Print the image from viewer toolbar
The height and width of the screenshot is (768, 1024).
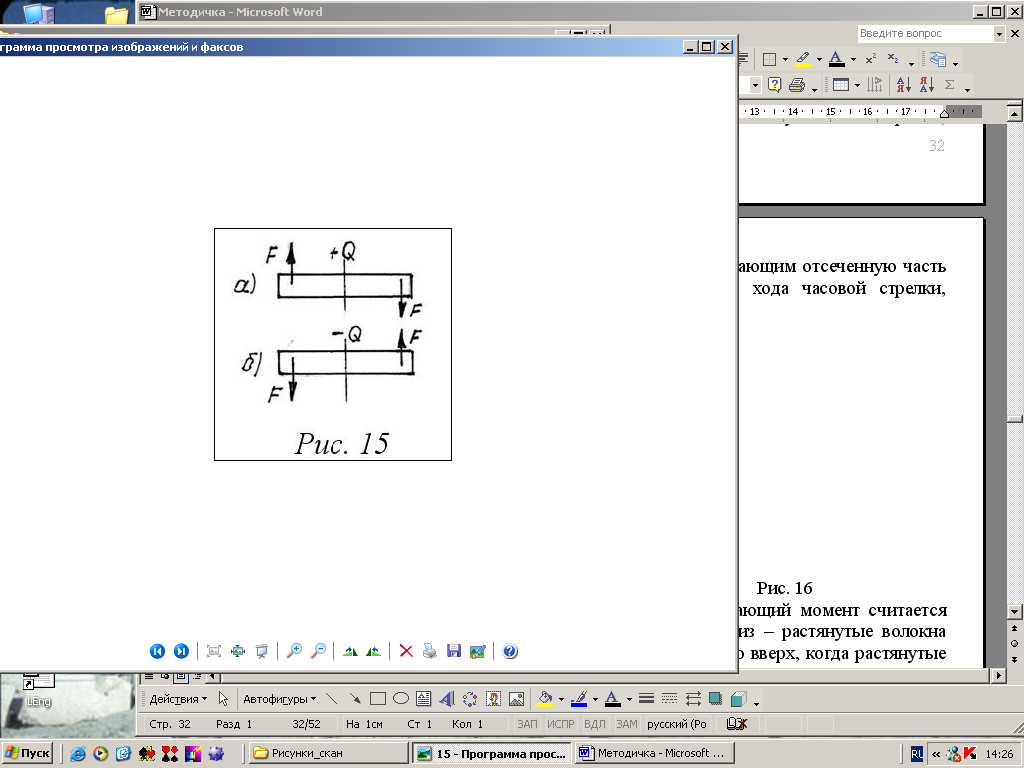430,651
